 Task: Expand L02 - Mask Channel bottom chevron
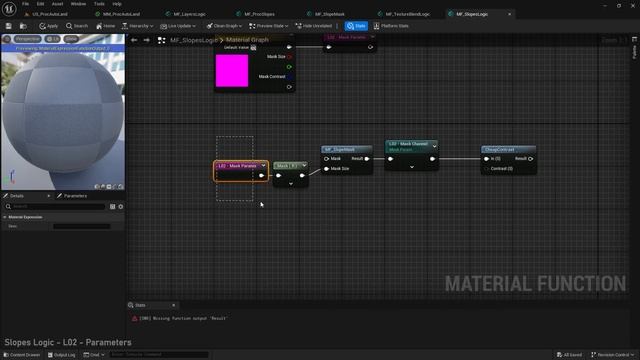[x=412, y=167]
